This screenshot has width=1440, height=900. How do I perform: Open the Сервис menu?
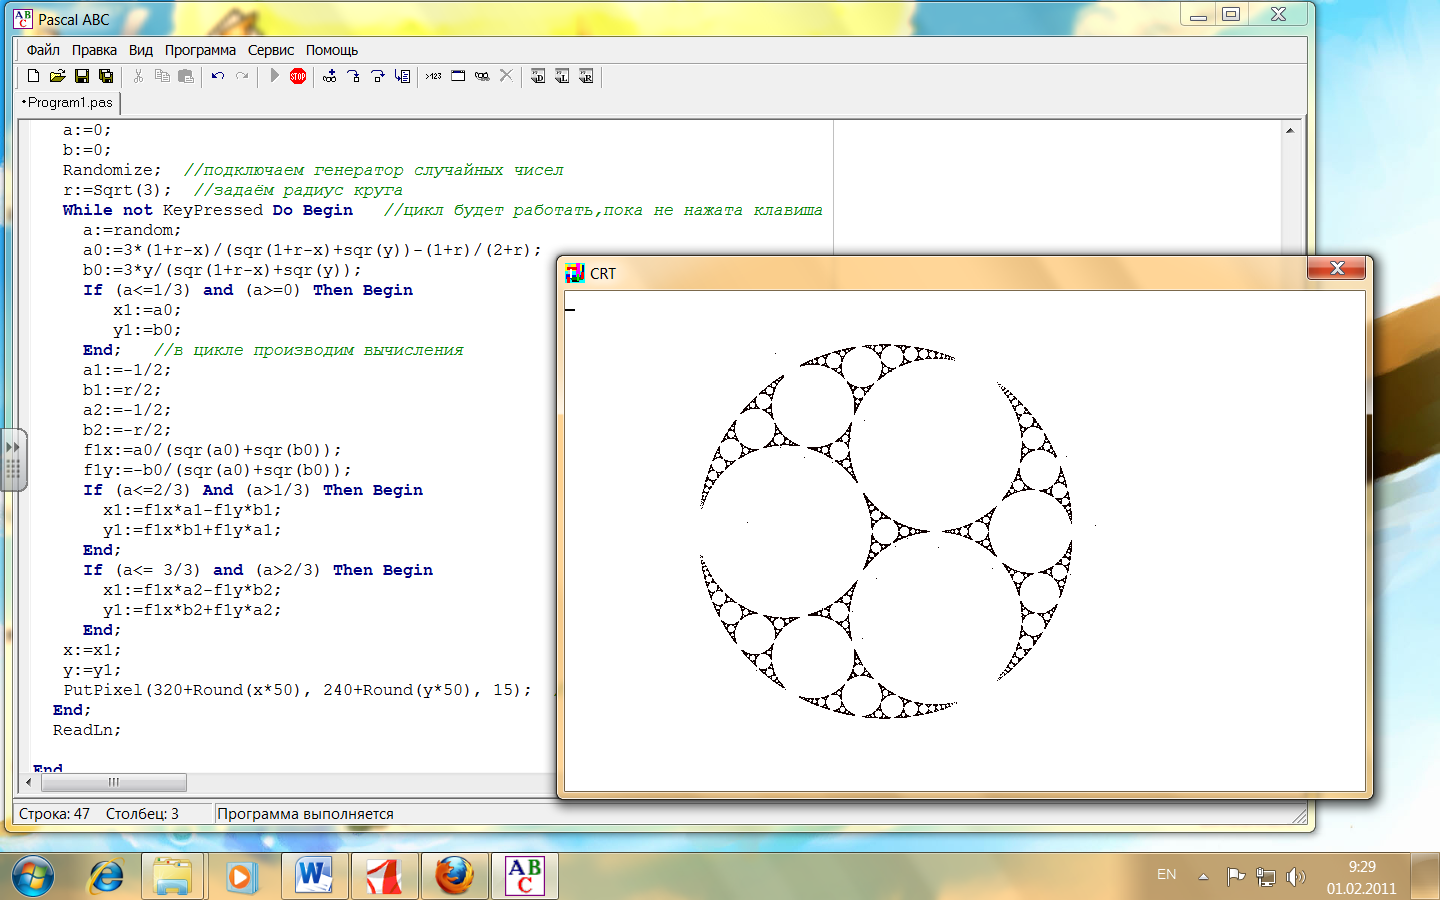click(x=271, y=50)
